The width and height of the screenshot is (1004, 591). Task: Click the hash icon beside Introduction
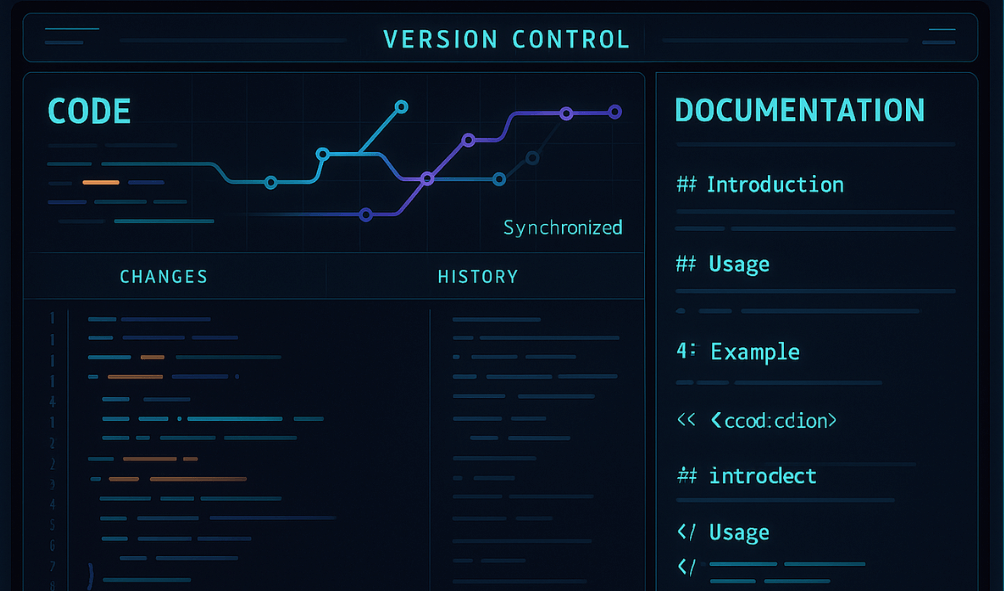686,185
